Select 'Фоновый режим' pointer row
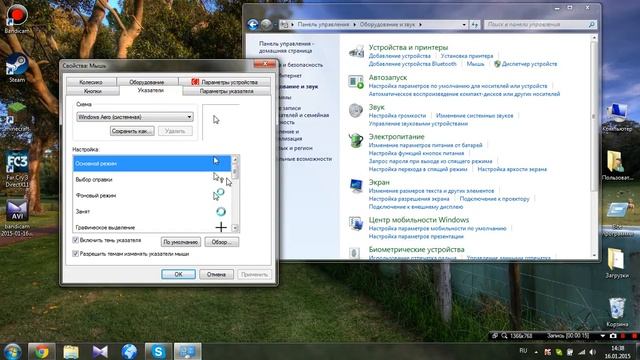Screen dimensions: 640x360 tap(152, 196)
